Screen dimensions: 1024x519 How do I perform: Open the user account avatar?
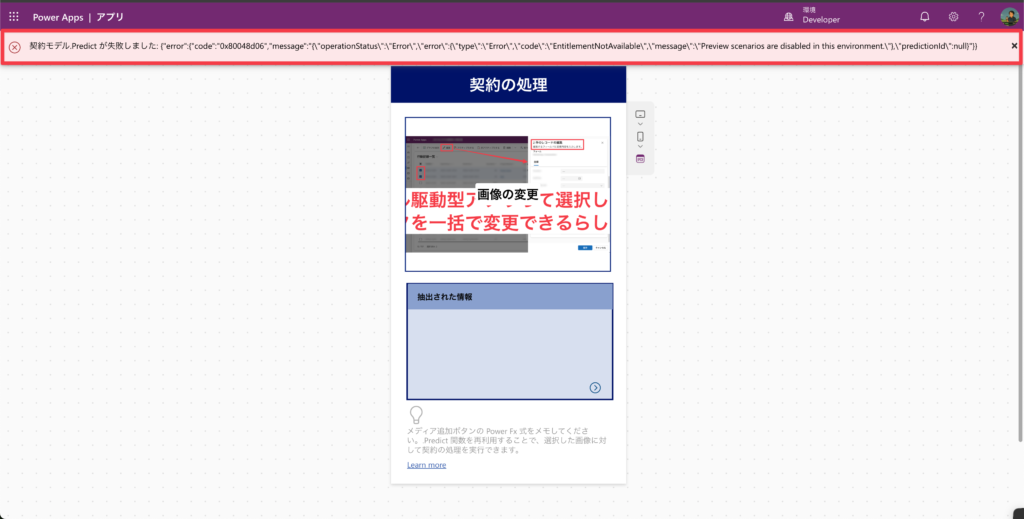[x=1009, y=17]
